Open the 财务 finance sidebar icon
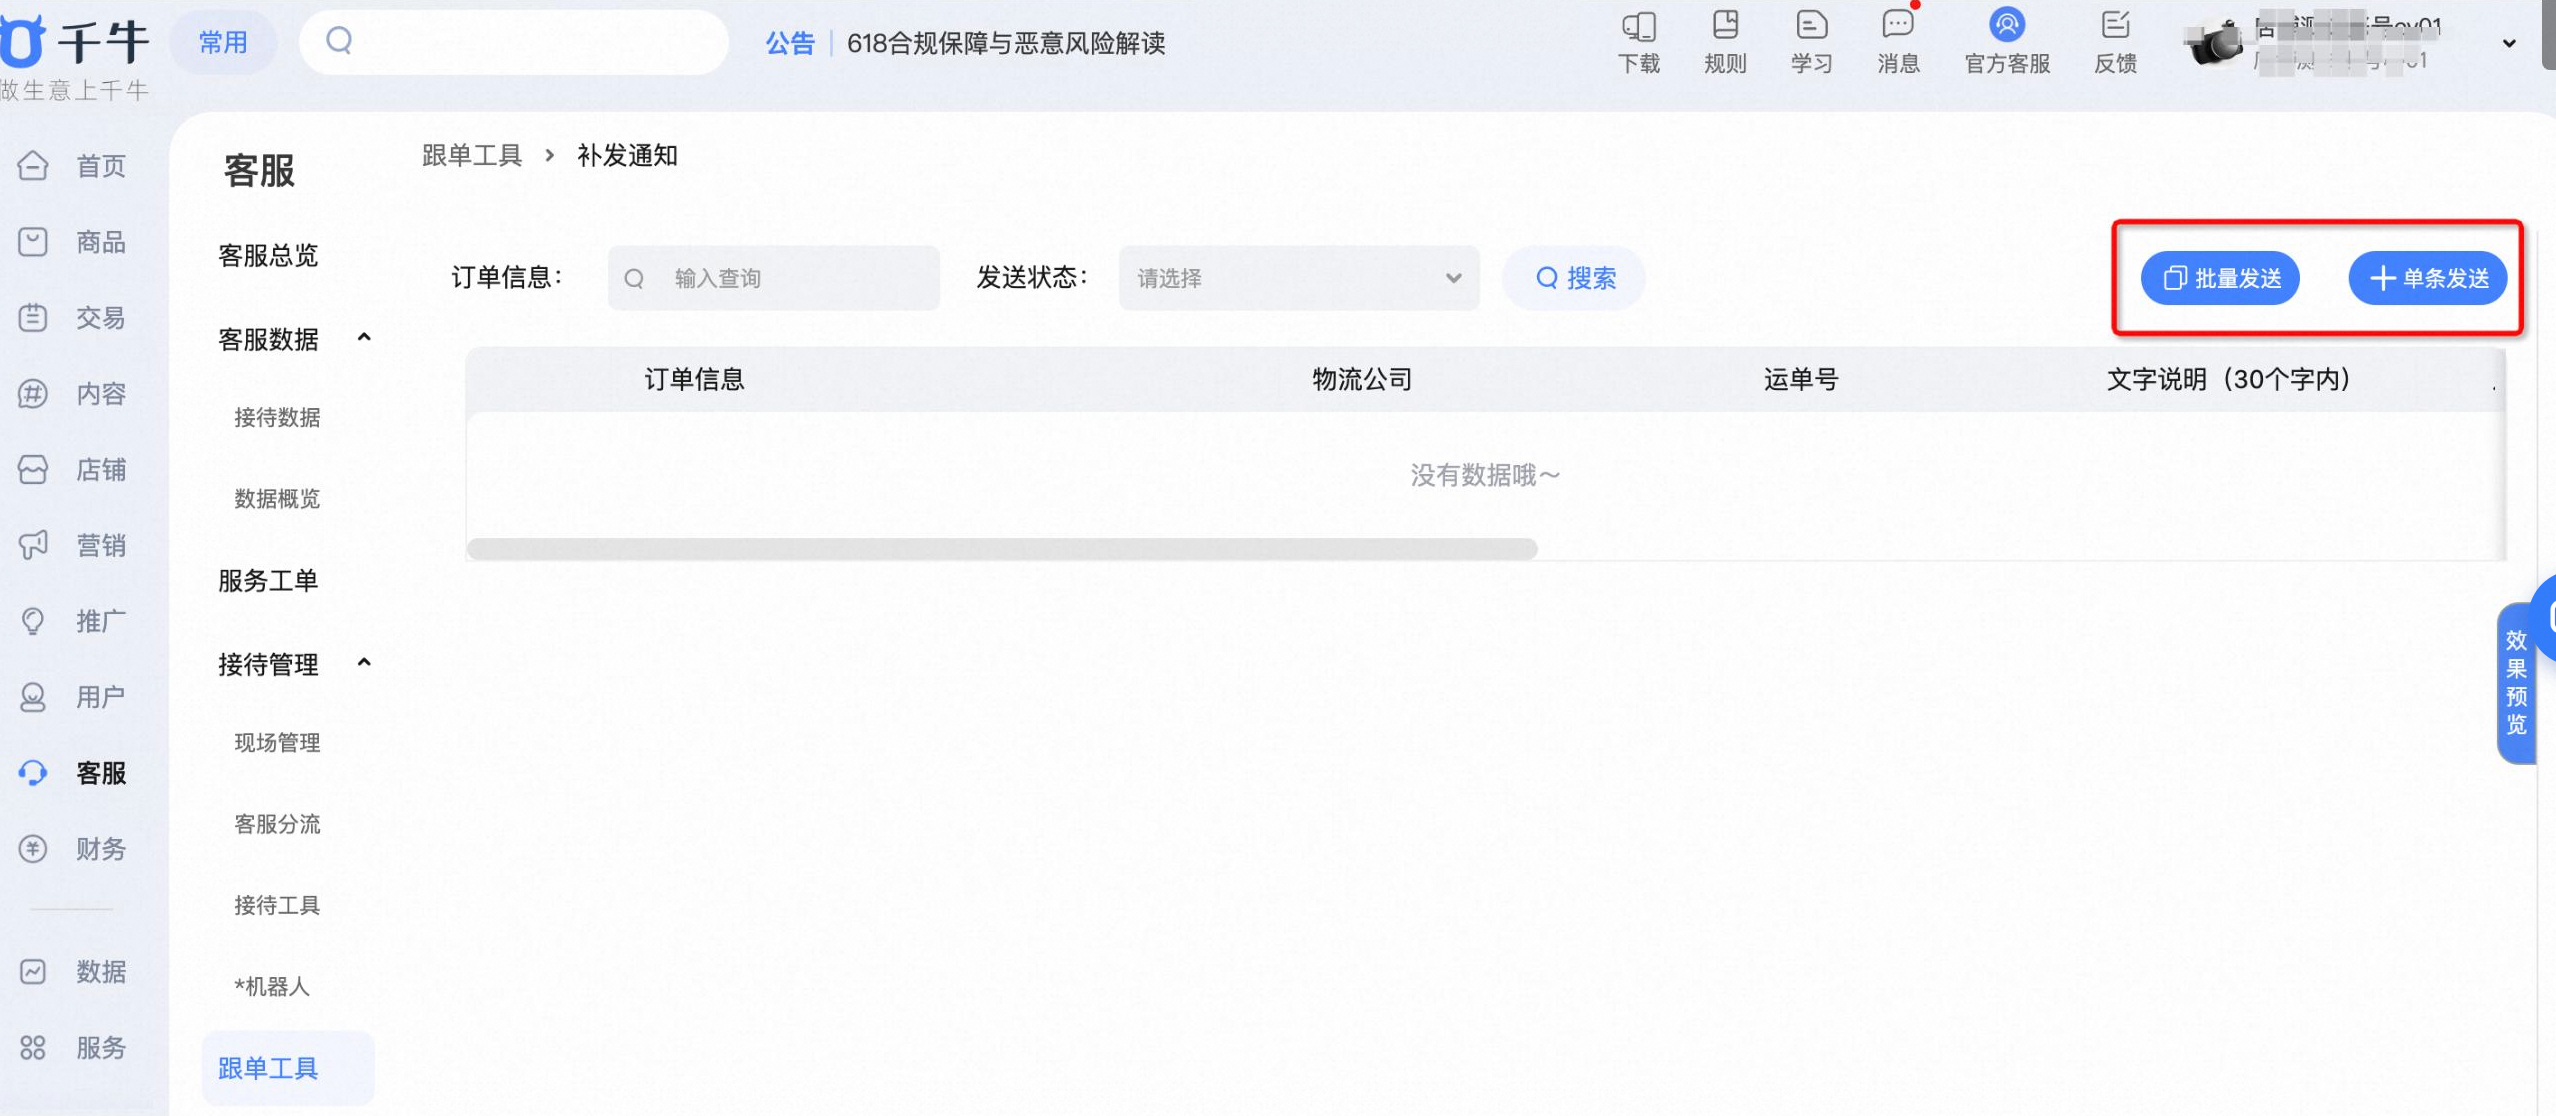2556x1116 pixels. pos(33,849)
